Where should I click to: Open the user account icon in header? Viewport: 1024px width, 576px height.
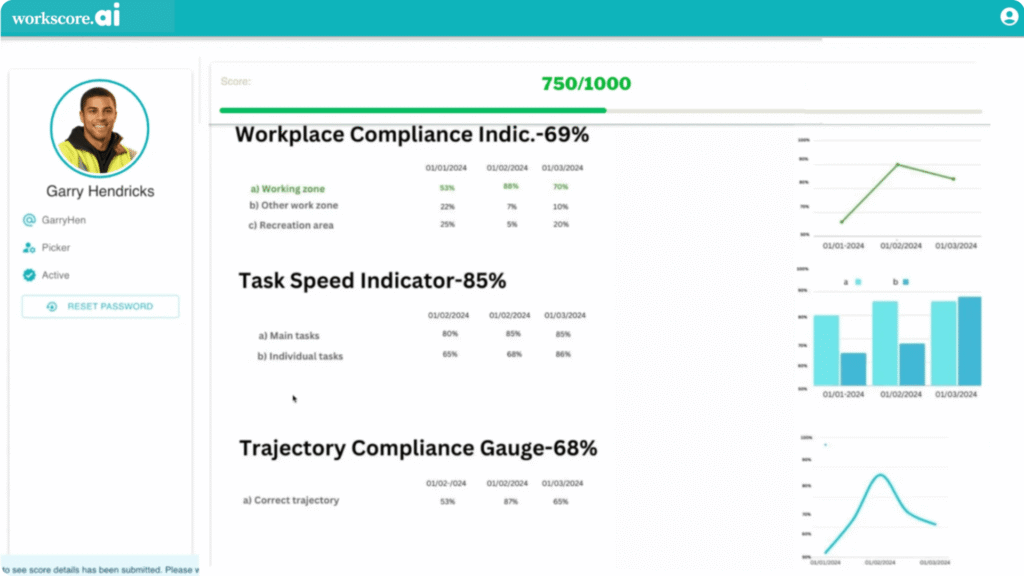coord(1008,17)
